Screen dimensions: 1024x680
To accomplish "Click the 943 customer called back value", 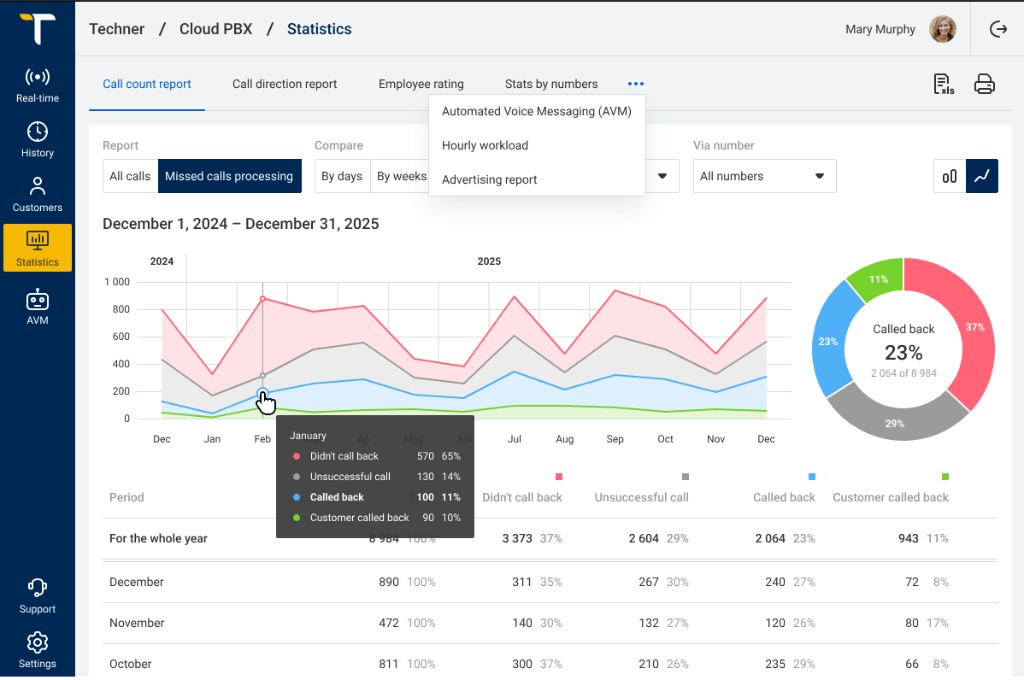I will pos(908,538).
